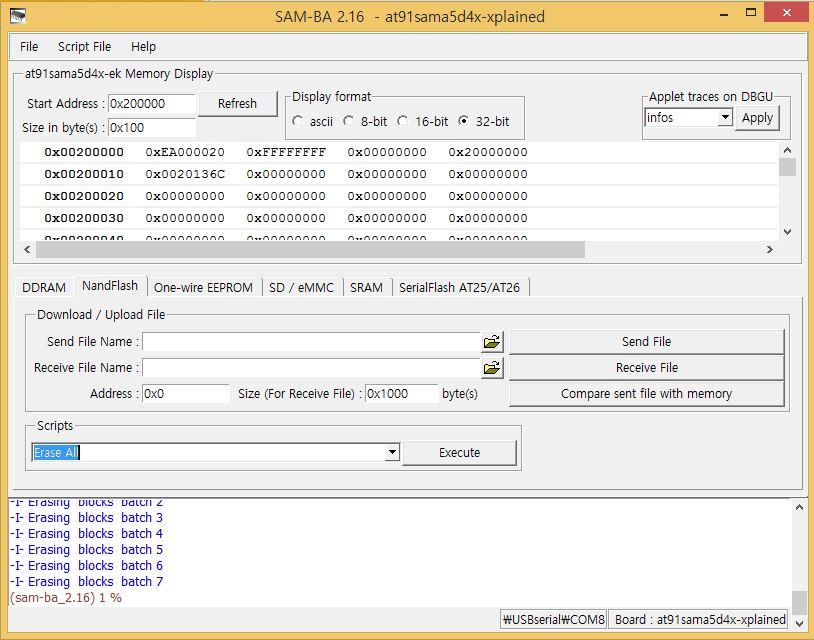Apply the applet traces setting

click(757, 118)
